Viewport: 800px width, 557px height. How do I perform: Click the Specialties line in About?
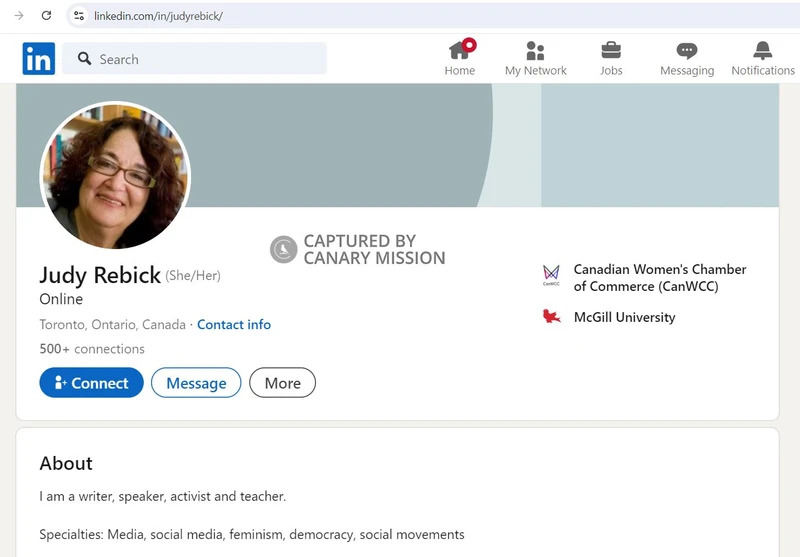tap(252, 535)
